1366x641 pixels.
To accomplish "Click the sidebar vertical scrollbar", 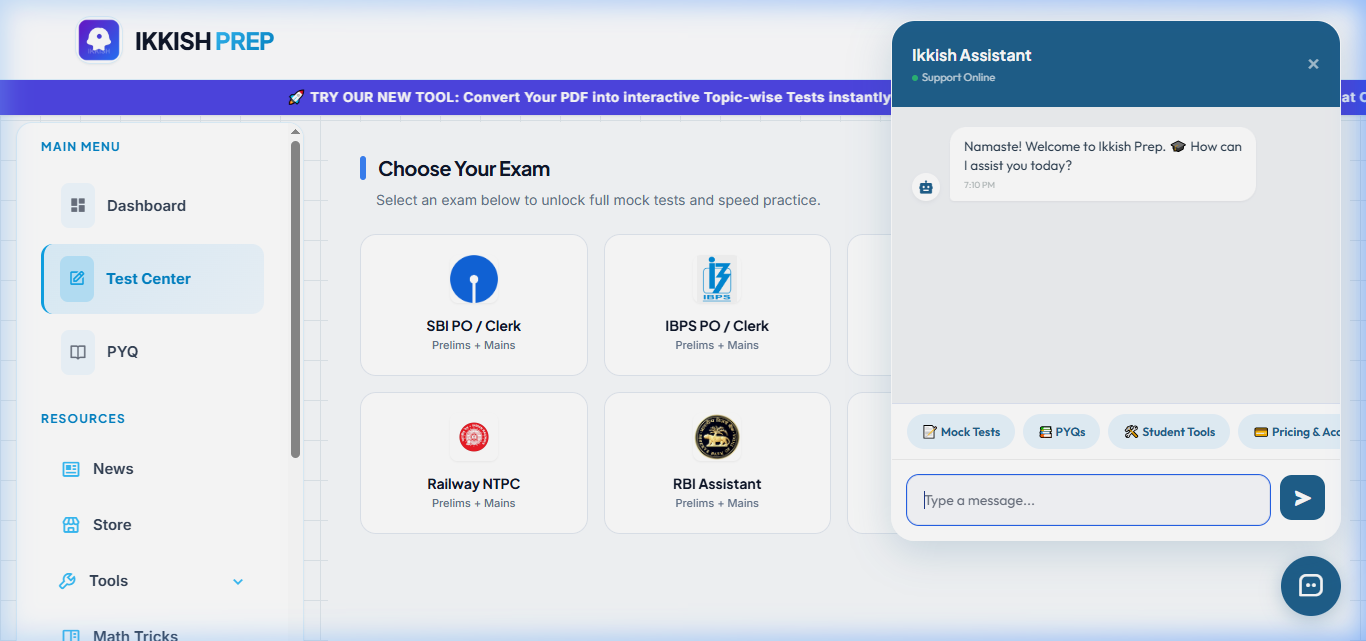I will pos(295,299).
